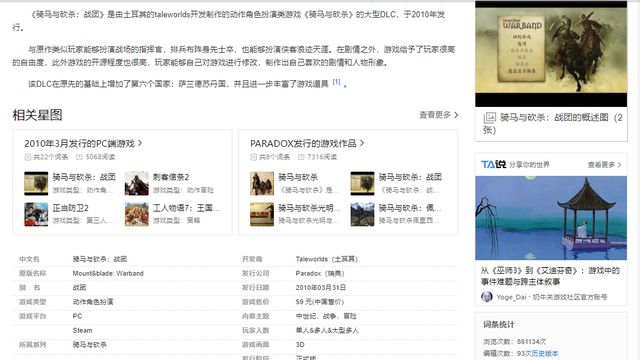Click the 工人物语7:王国 thumbnail image
Screen dimensions: 640x360
pyautogui.click(x=136, y=214)
